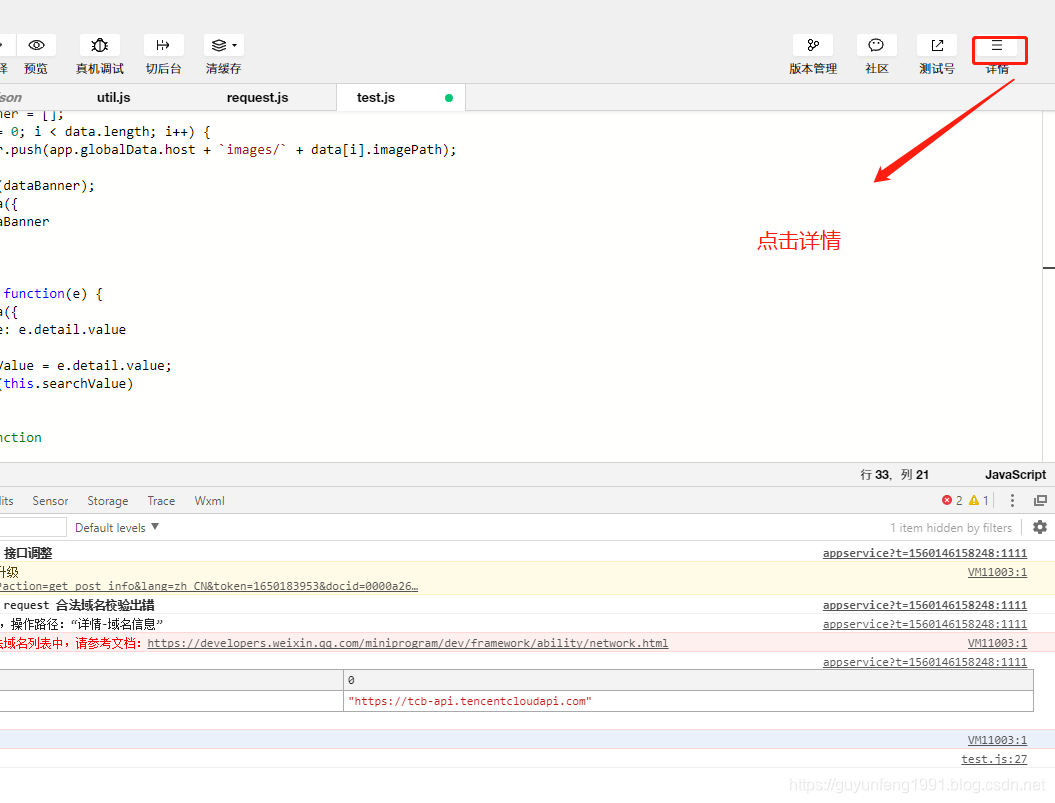This screenshot has height=803, width=1055.
Task: Click the yellow warning count indicator
Action: click(x=978, y=500)
